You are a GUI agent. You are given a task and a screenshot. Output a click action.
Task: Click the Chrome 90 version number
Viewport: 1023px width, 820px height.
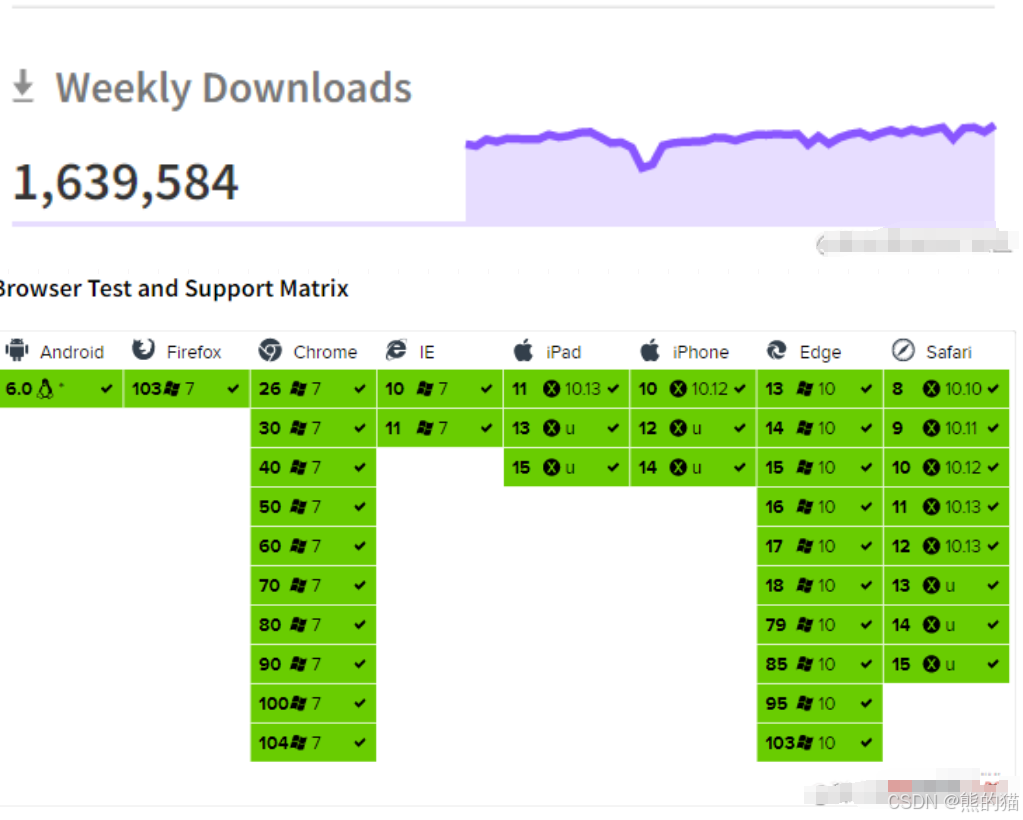click(270, 664)
